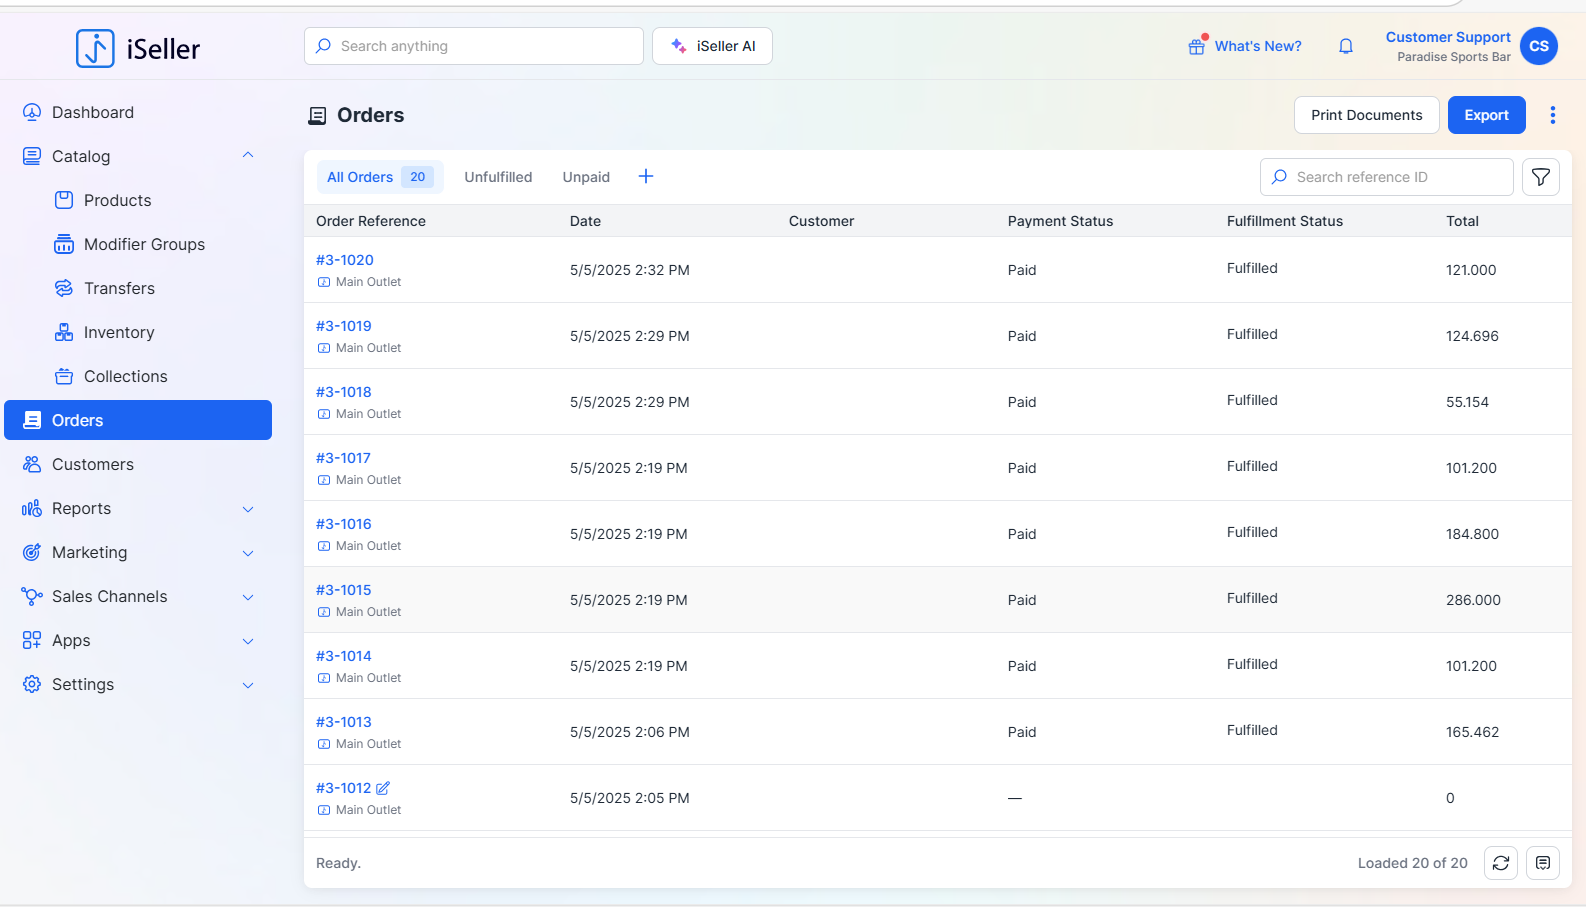Collapse the Catalog section
Screen dimensions: 1586x907
(248, 156)
